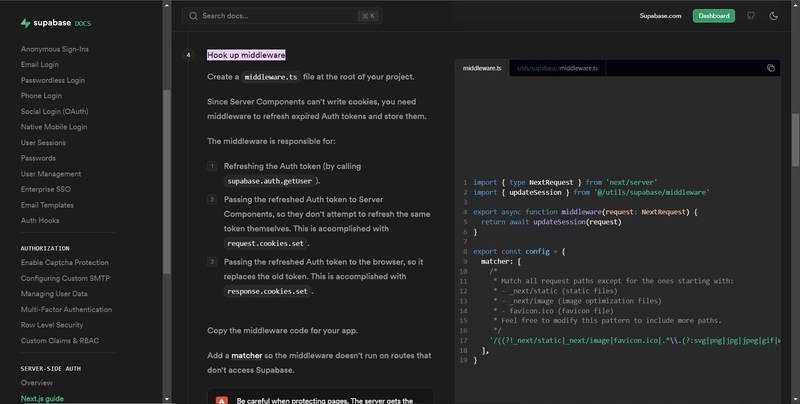800x404 pixels.
Task: Click the Supabase logo icon
Action: click(25, 23)
